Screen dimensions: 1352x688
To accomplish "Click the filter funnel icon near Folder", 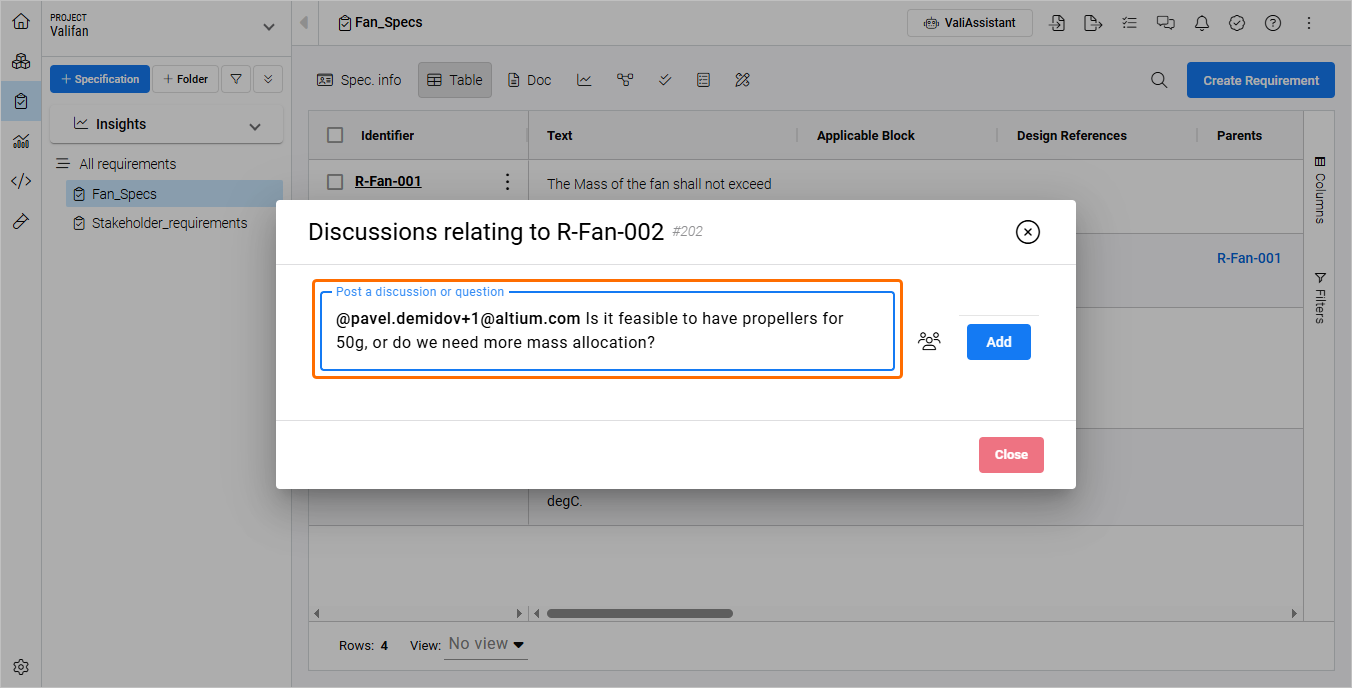I will tap(236, 79).
